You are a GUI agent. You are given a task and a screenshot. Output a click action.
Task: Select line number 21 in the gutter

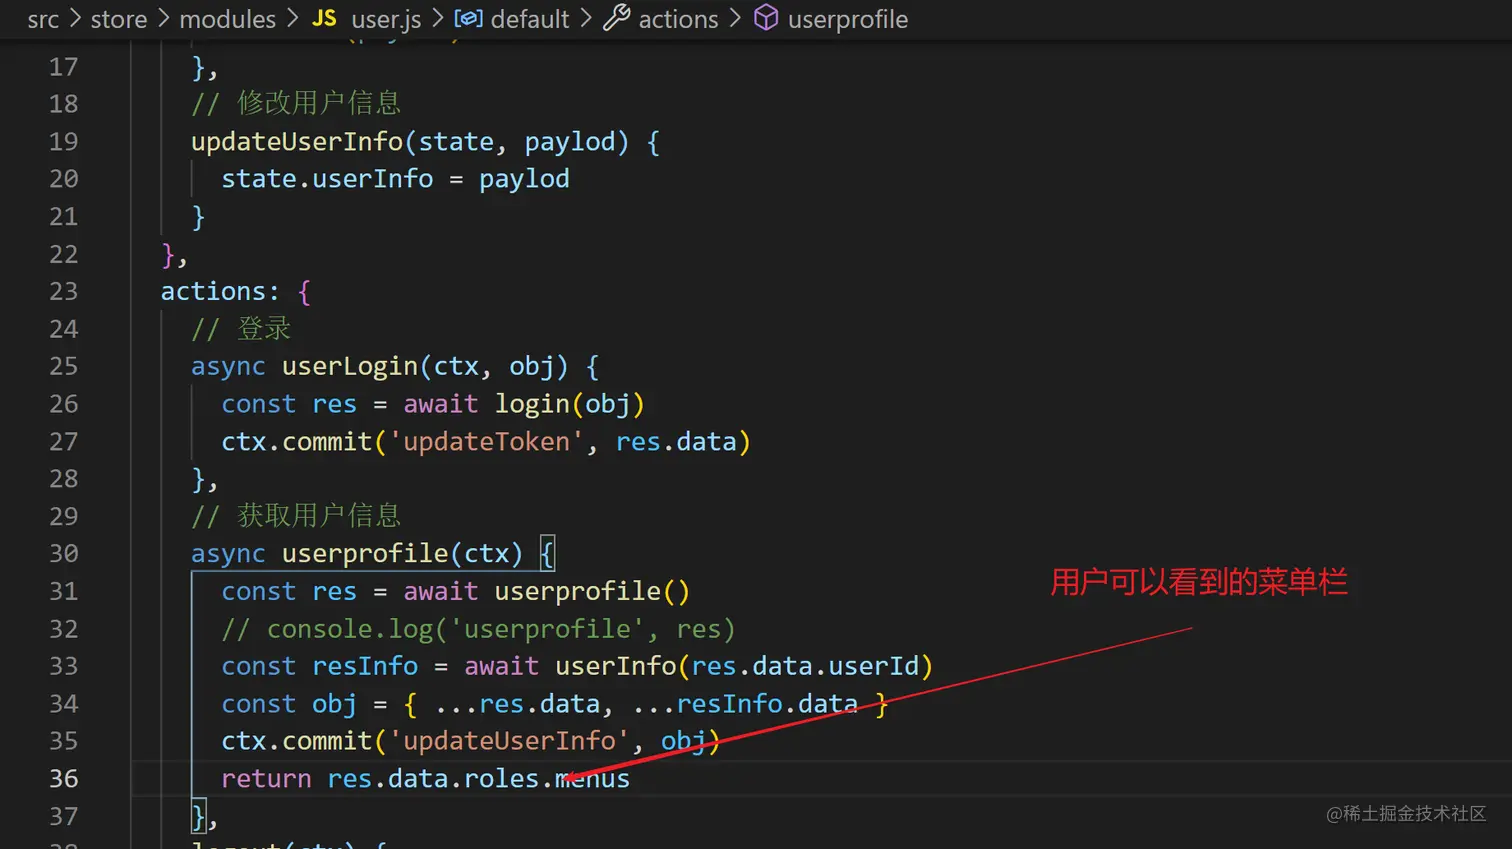(x=63, y=217)
